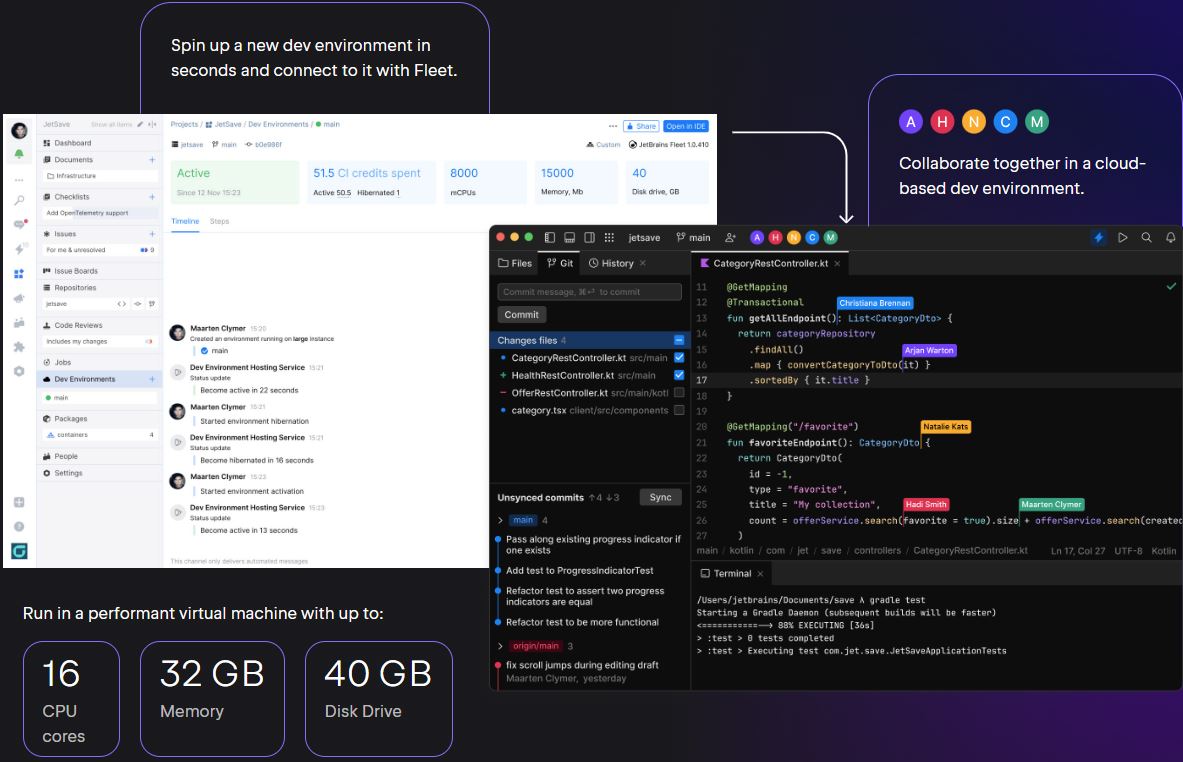Image resolution: width=1183 pixels, height=762 pixels.
Task: Open the Steps tab in Space
Action: tap(220, 222)
